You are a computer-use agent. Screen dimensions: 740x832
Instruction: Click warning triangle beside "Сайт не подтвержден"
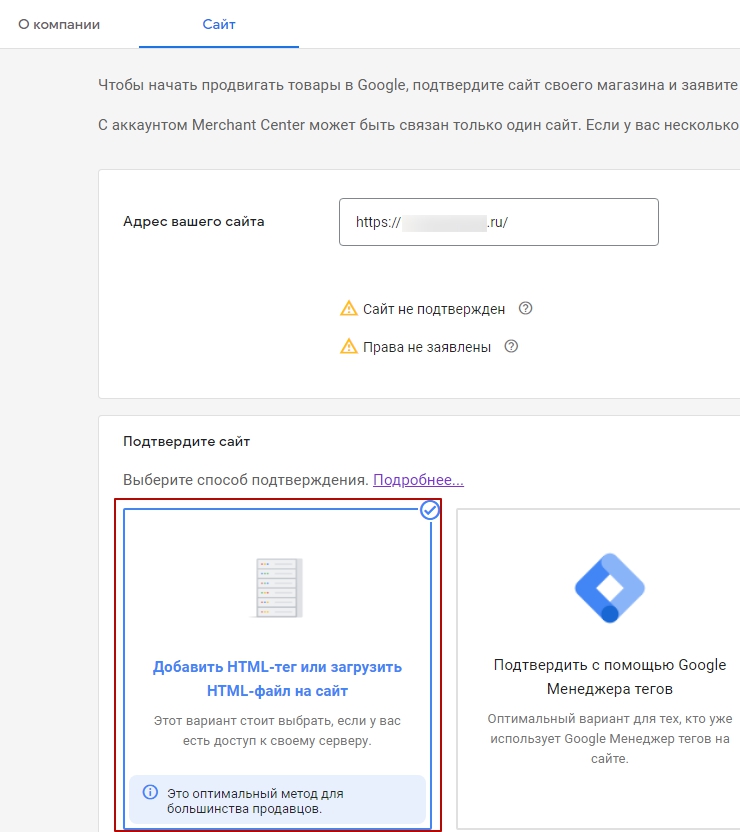(x=349, y=309)
